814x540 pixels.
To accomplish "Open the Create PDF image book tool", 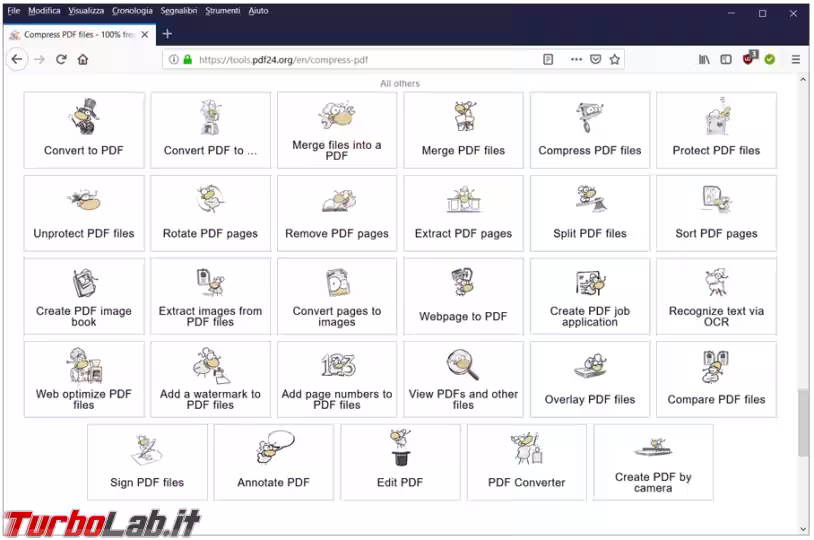I will click(x=84, y=296).
